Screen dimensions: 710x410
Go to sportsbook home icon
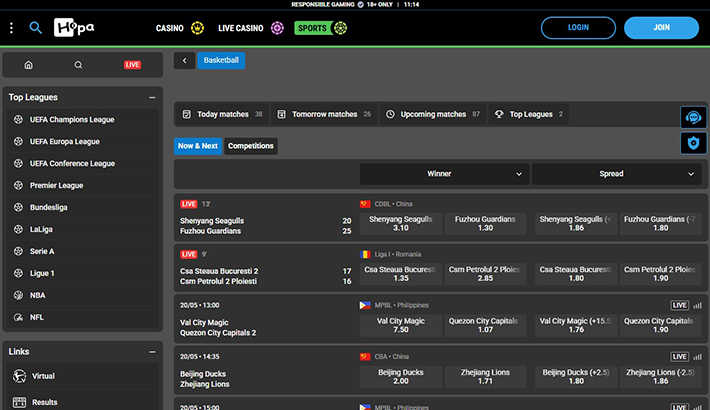point(29,65)
